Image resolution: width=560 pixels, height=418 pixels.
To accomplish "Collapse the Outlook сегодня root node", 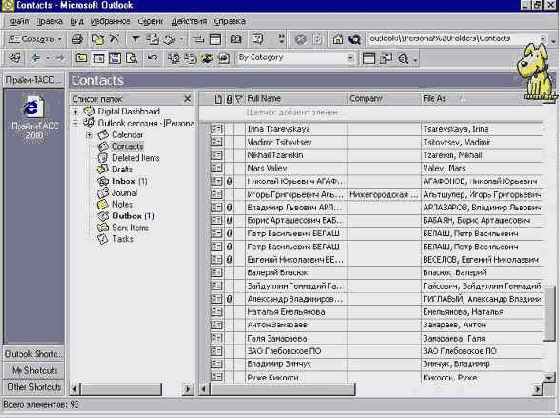I will pos(75,124).
